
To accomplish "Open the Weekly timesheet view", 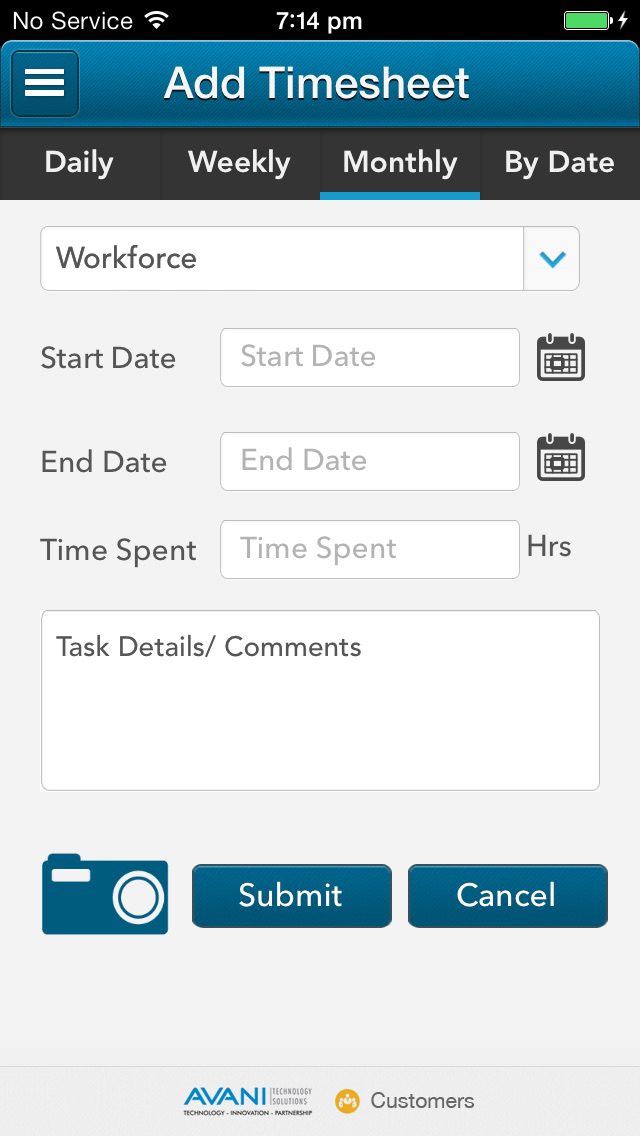I will click(240, 162).
